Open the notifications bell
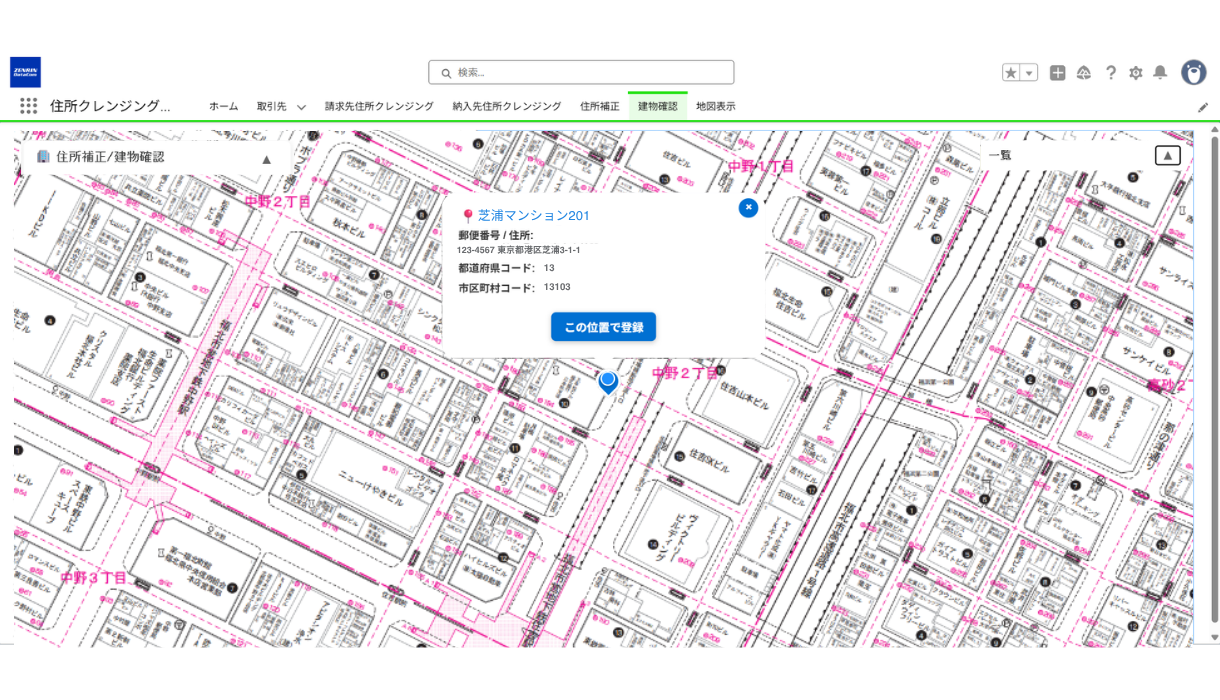 [1160, 73]
